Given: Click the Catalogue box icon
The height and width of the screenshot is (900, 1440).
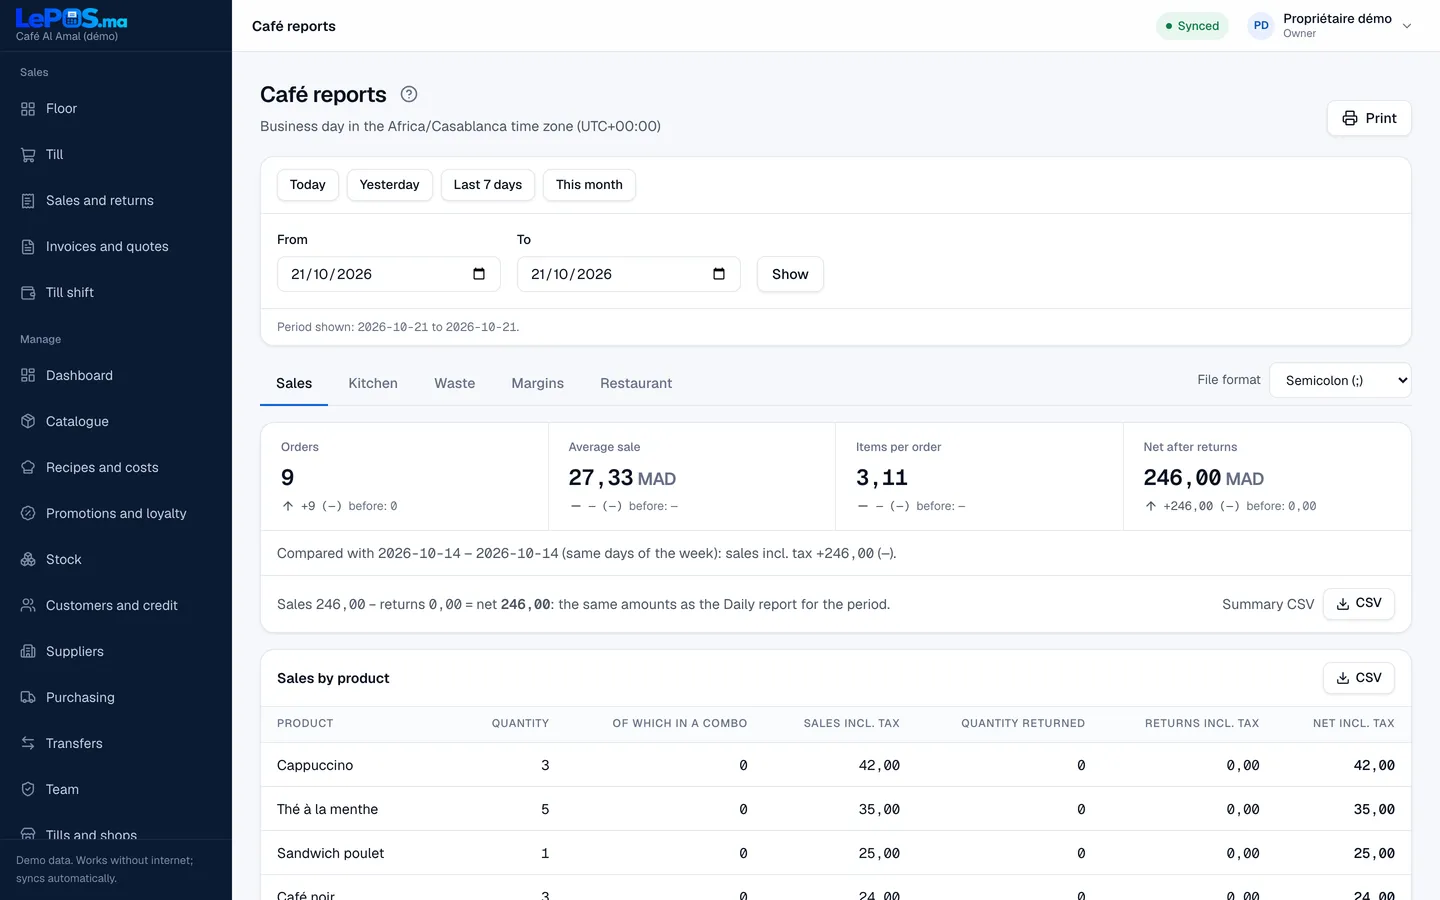Looking at the screenshot, I should (x=28, y=422).
